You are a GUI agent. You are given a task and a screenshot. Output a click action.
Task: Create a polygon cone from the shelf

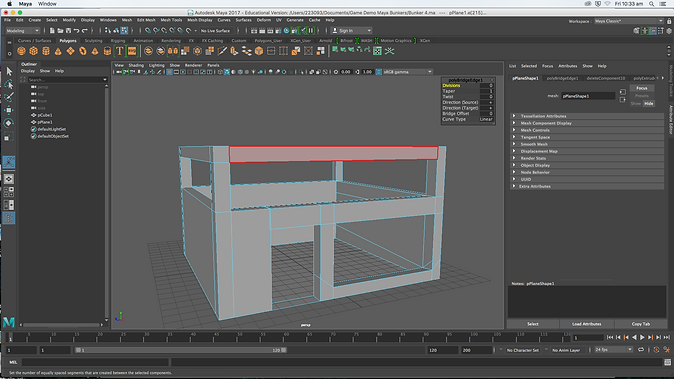click(x=58, y=51)
